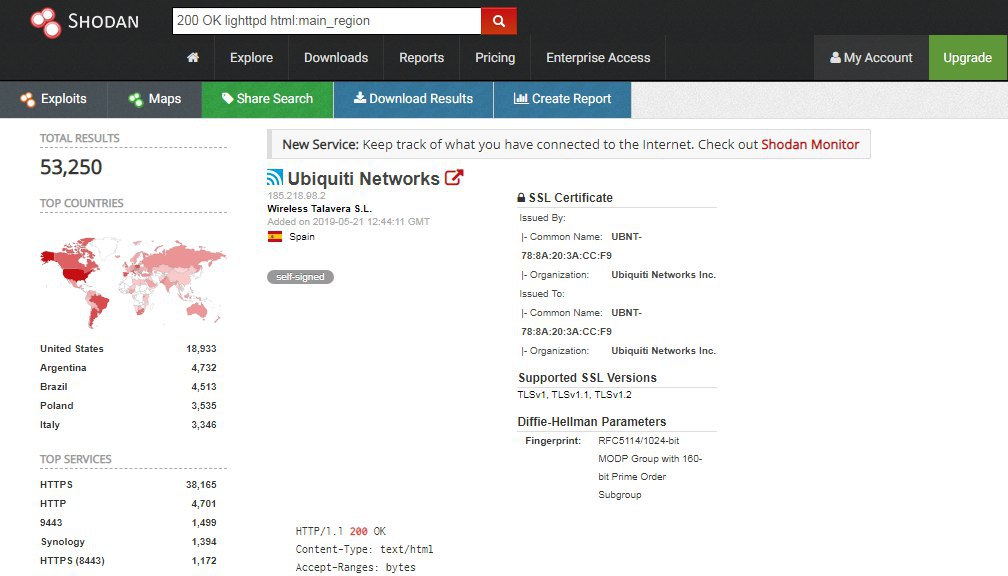
Task: Open the Ubiquiti Networks result title
Action: click(363, 178)
